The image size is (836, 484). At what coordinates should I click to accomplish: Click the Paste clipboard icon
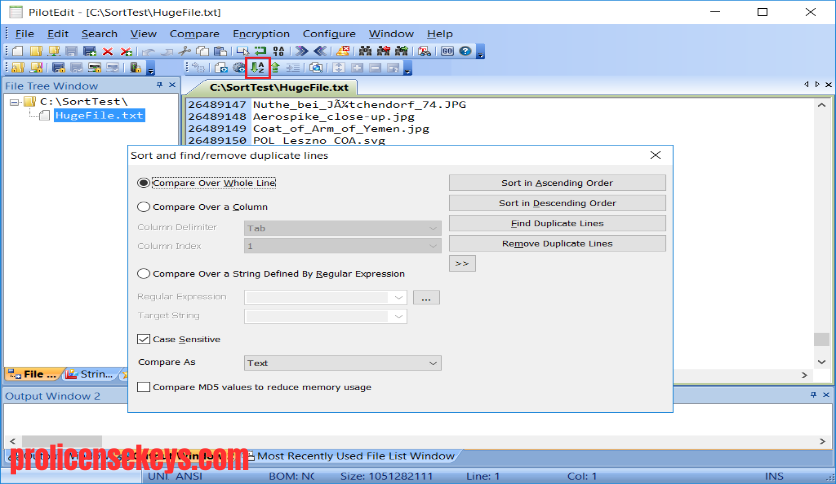[220, 51]
